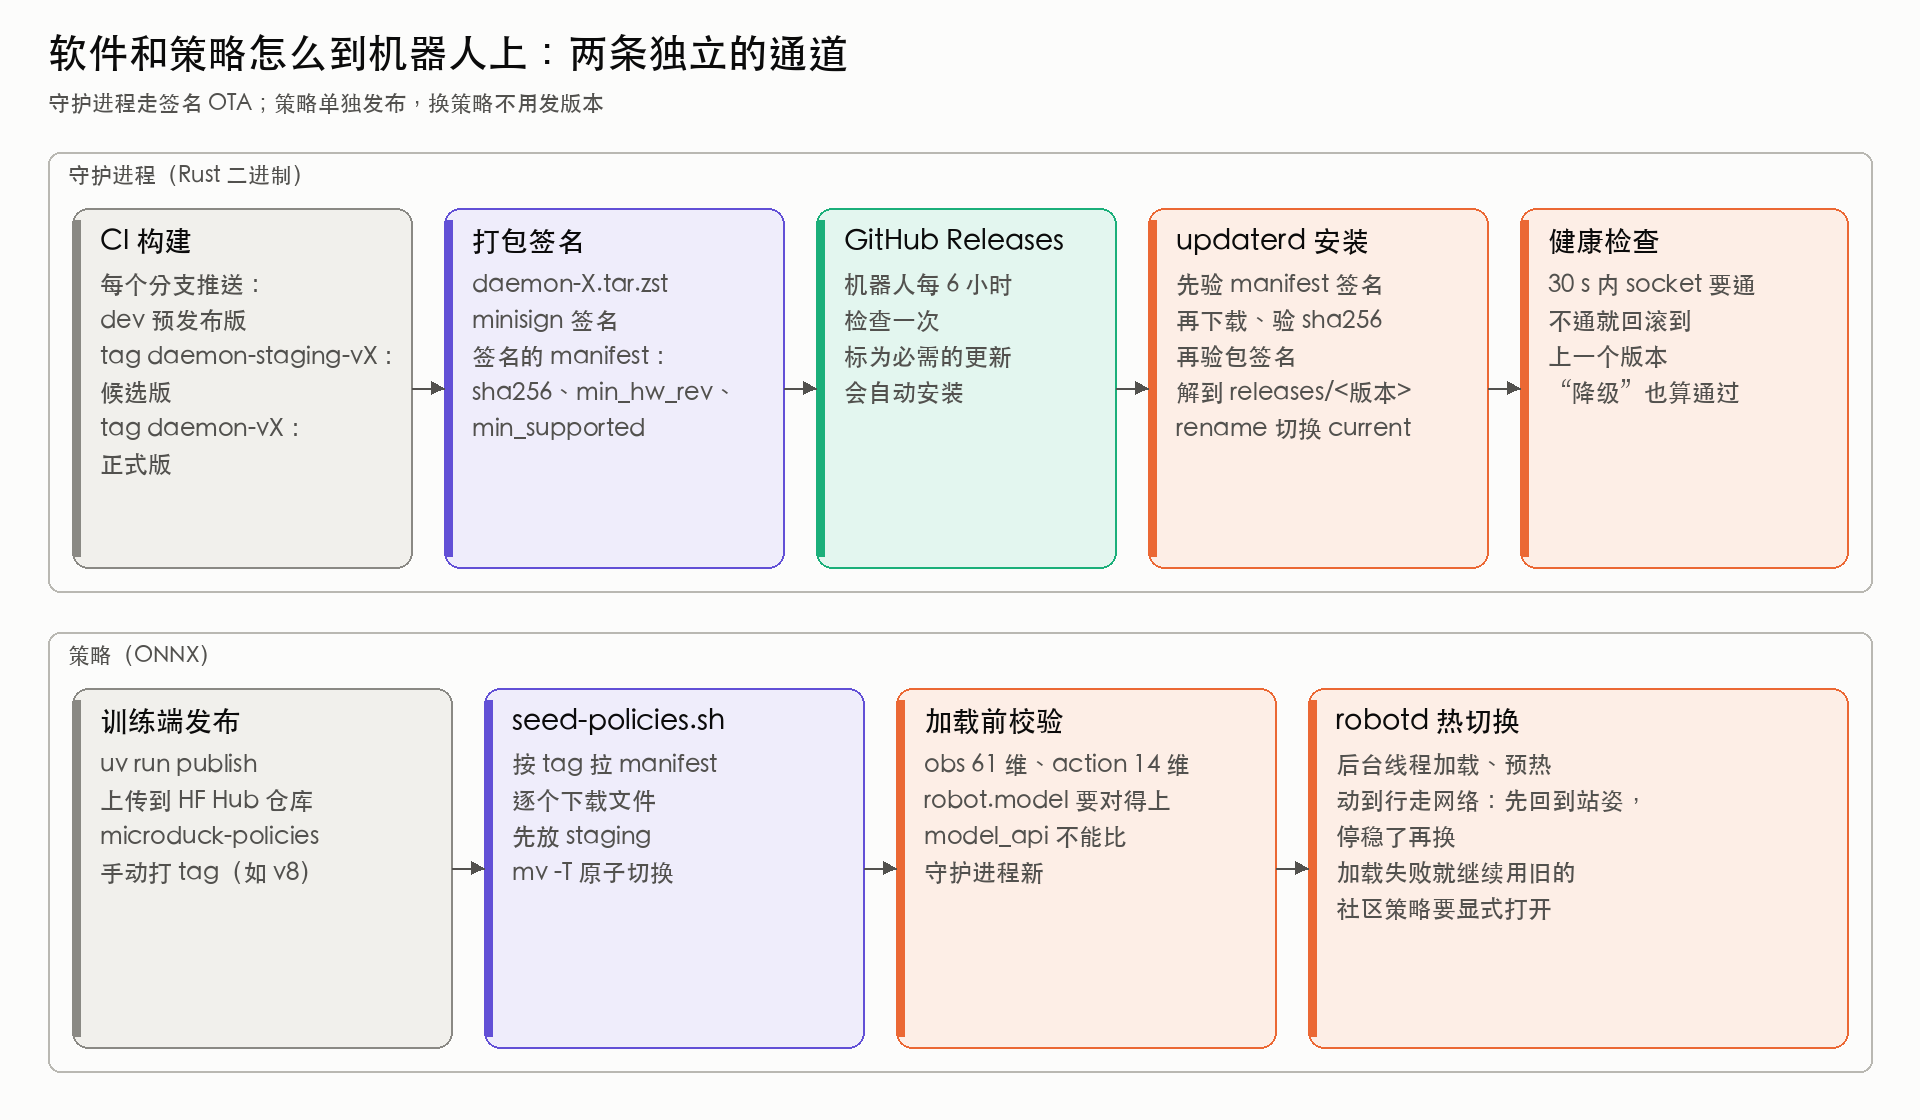Screen dimensions: 1920x1120
Task: Click the line uv run publish
Action: pos(178,764)
